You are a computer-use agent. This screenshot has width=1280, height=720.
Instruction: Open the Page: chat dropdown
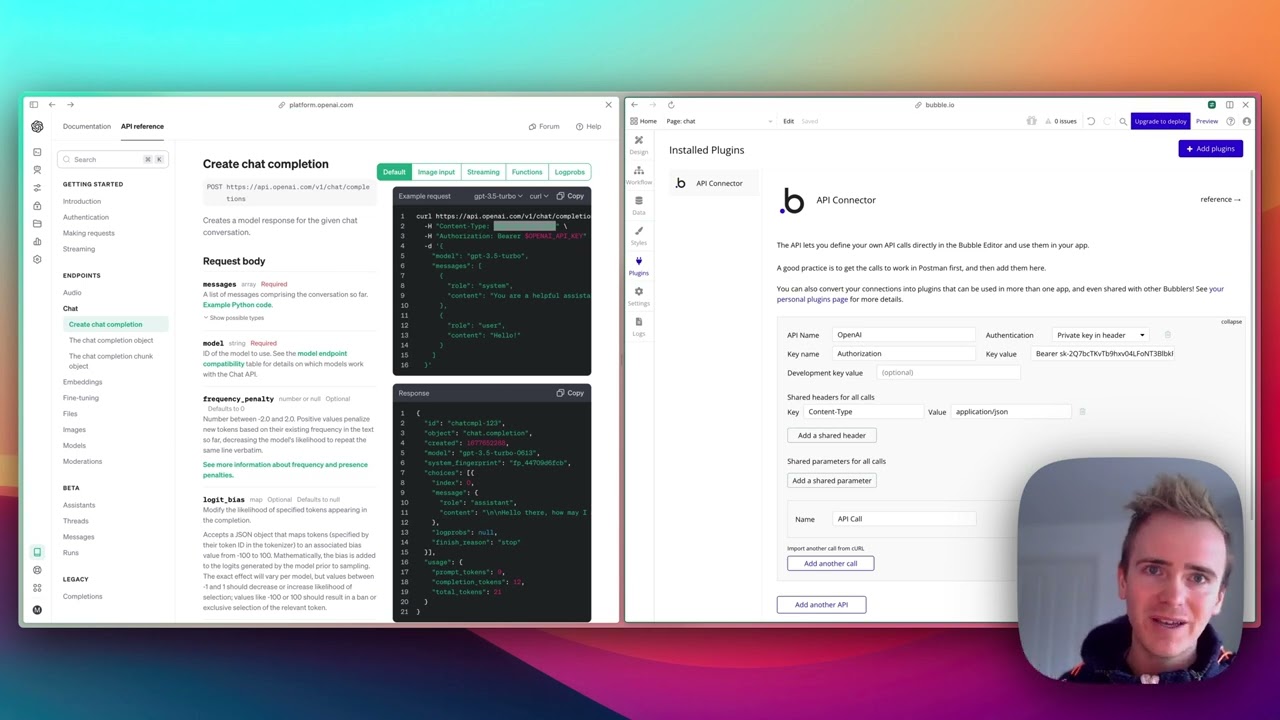(x=720, y=121)
